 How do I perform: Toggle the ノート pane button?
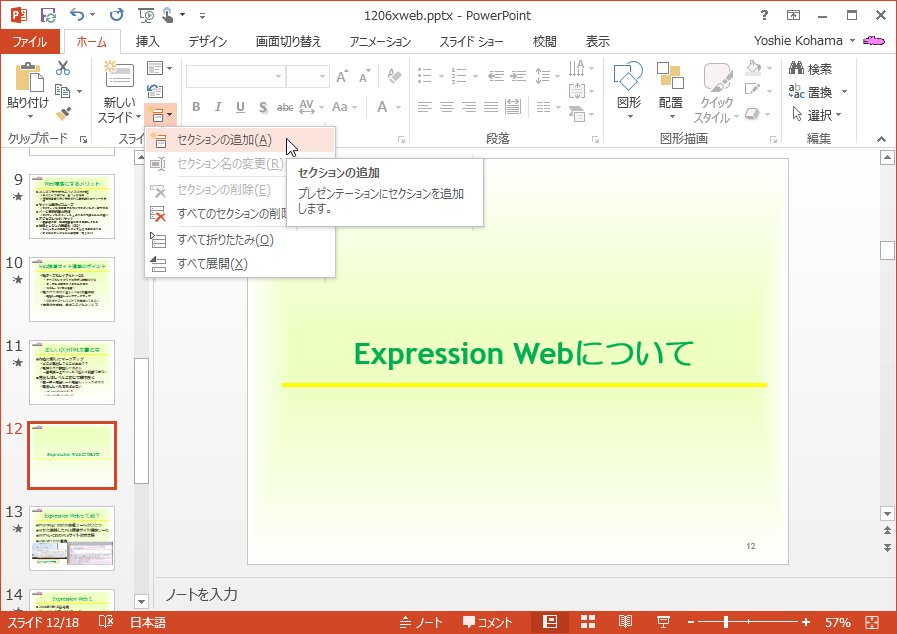422,622
